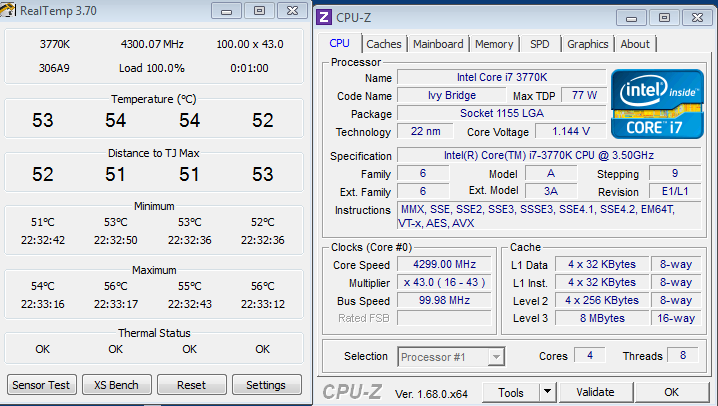The height and width of the screenshot is (406, 718).
Task: Open RealTemp Settings
Action: coord(266,385)
